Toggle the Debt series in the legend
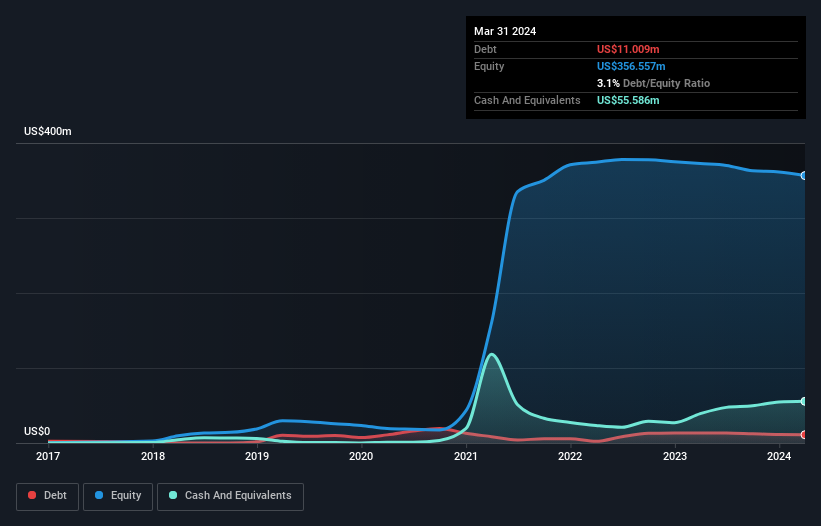The height and width of the screenshot is (526, 821). click(x=48, y=496)
